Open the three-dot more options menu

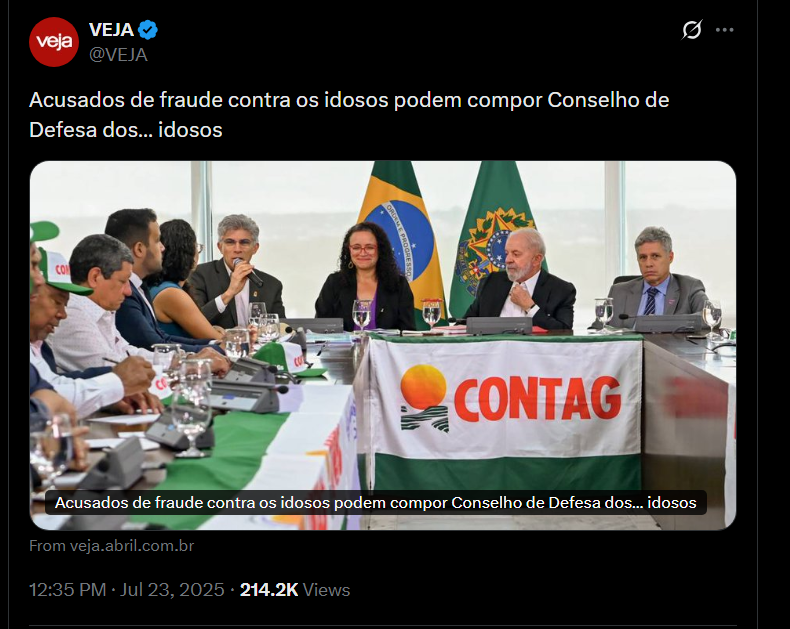(725, 30)
